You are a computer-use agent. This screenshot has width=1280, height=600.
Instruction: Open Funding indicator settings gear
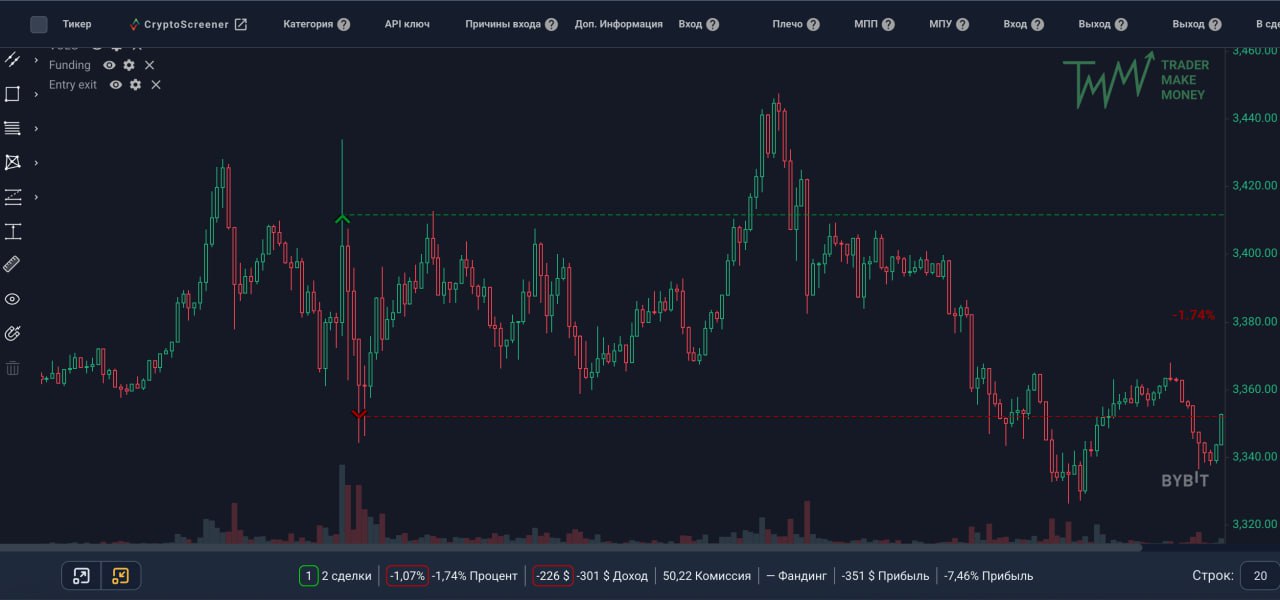(128, 64)
